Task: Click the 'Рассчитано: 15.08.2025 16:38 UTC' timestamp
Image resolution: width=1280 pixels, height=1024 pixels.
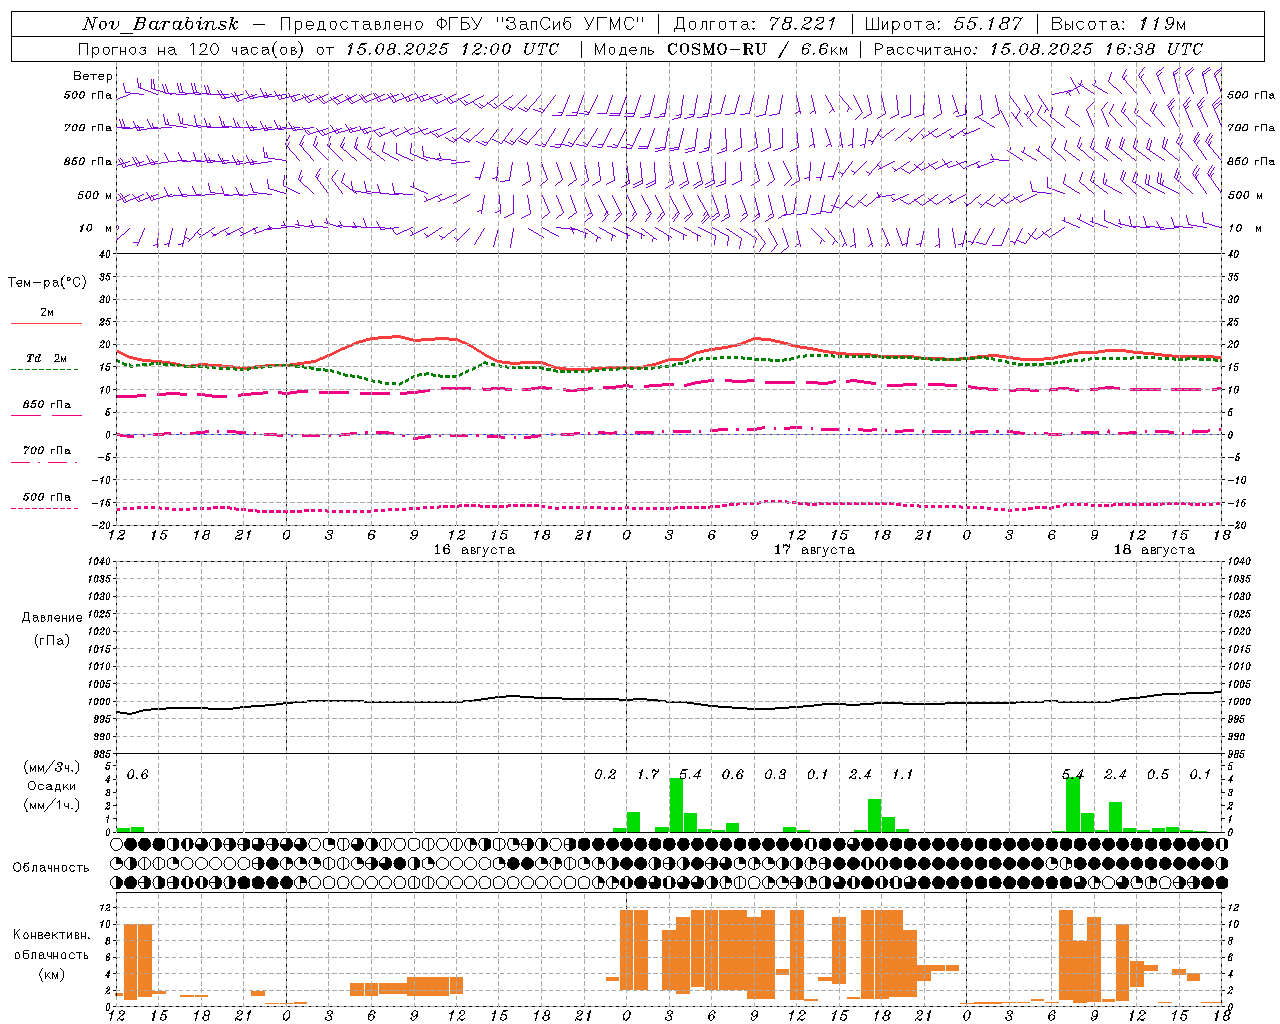Action: tap(1038, 49)
